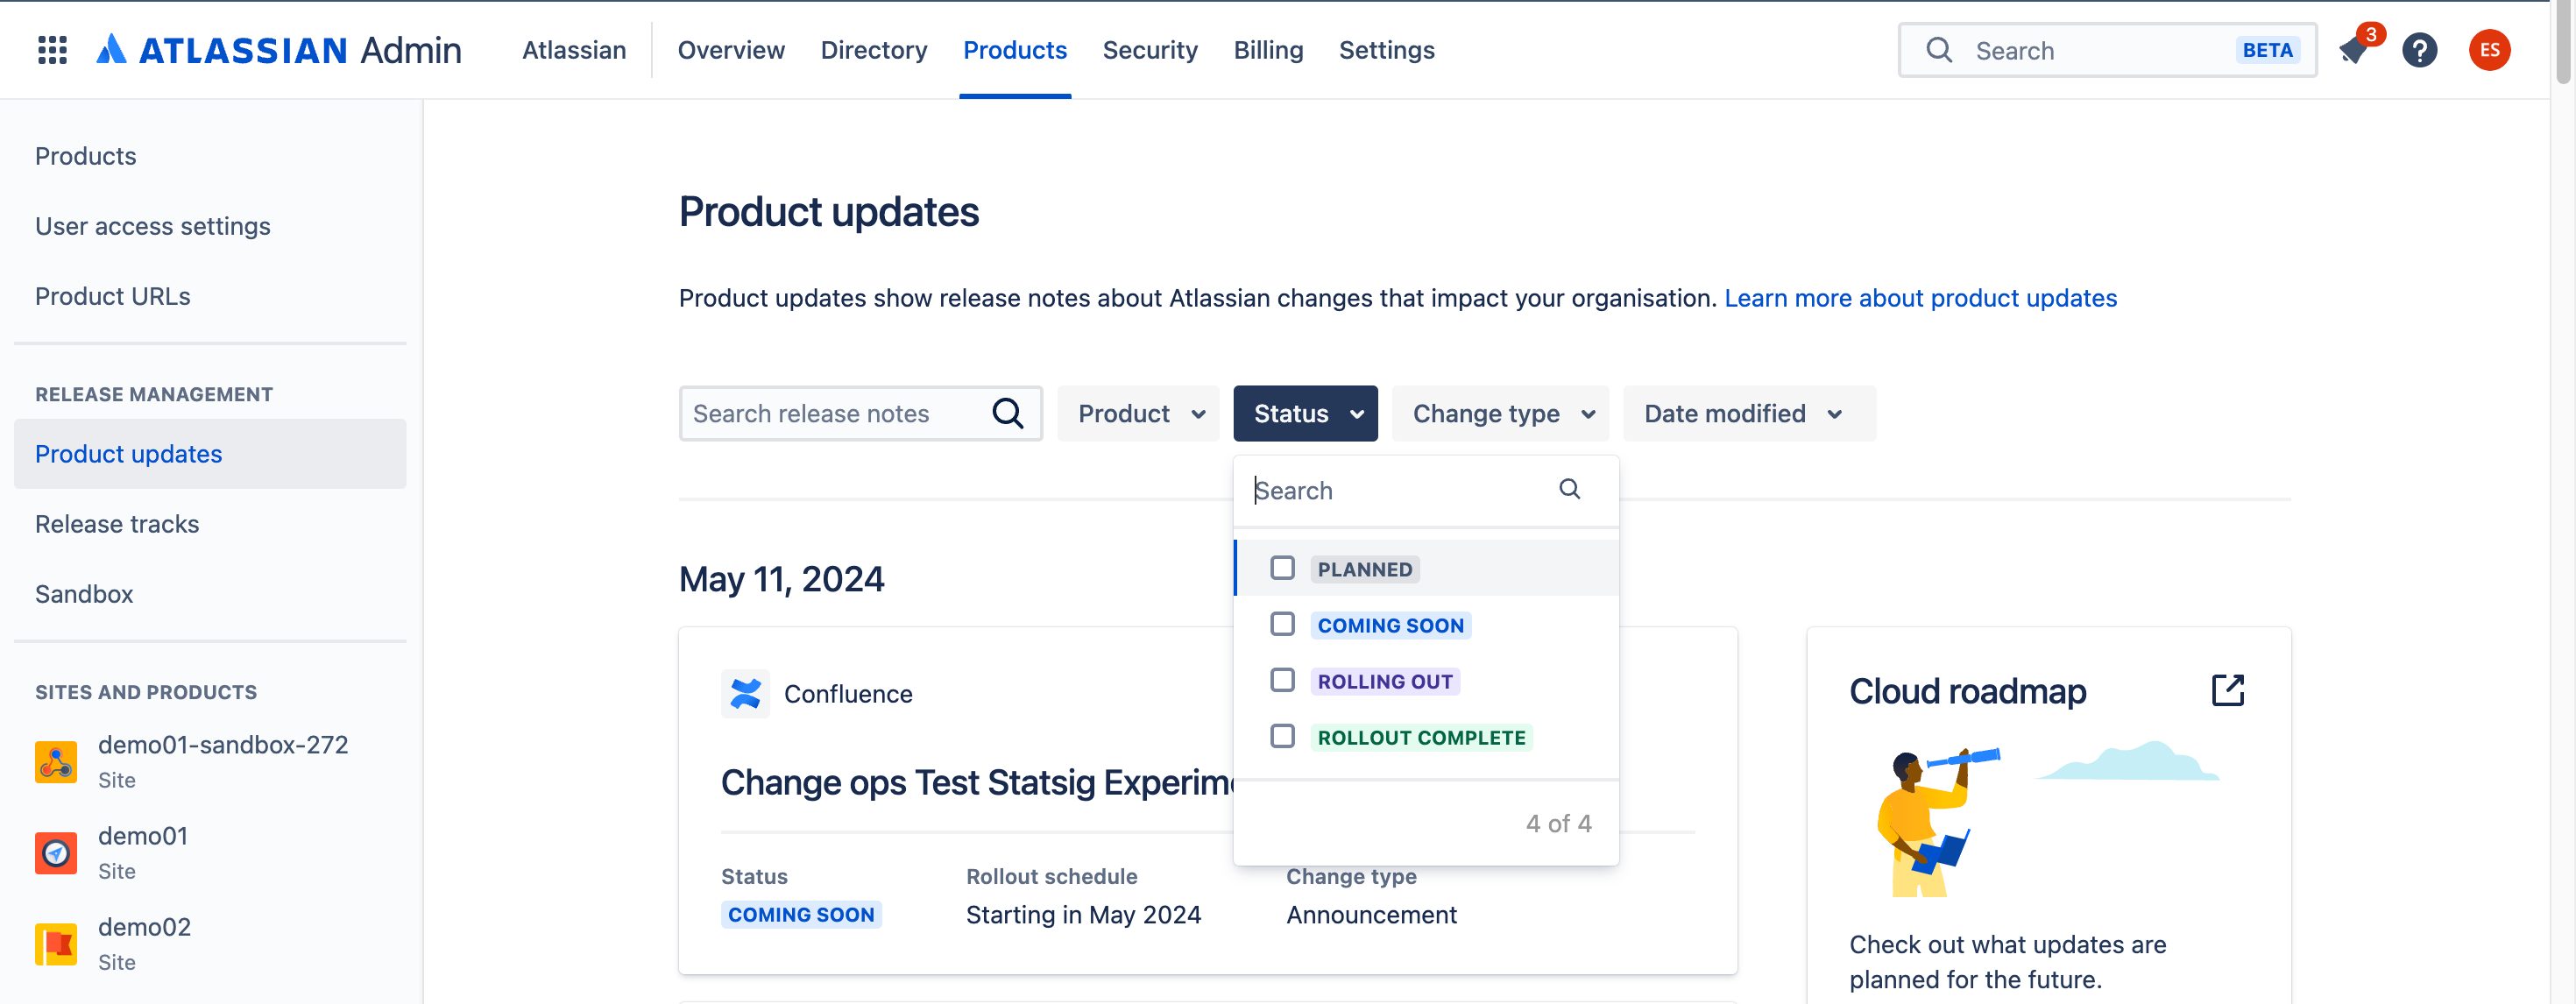The height and width of the screenshot is (1004, 2576).
Task: Focus the Status dropdown Search field
Action: pos(1425,490)
